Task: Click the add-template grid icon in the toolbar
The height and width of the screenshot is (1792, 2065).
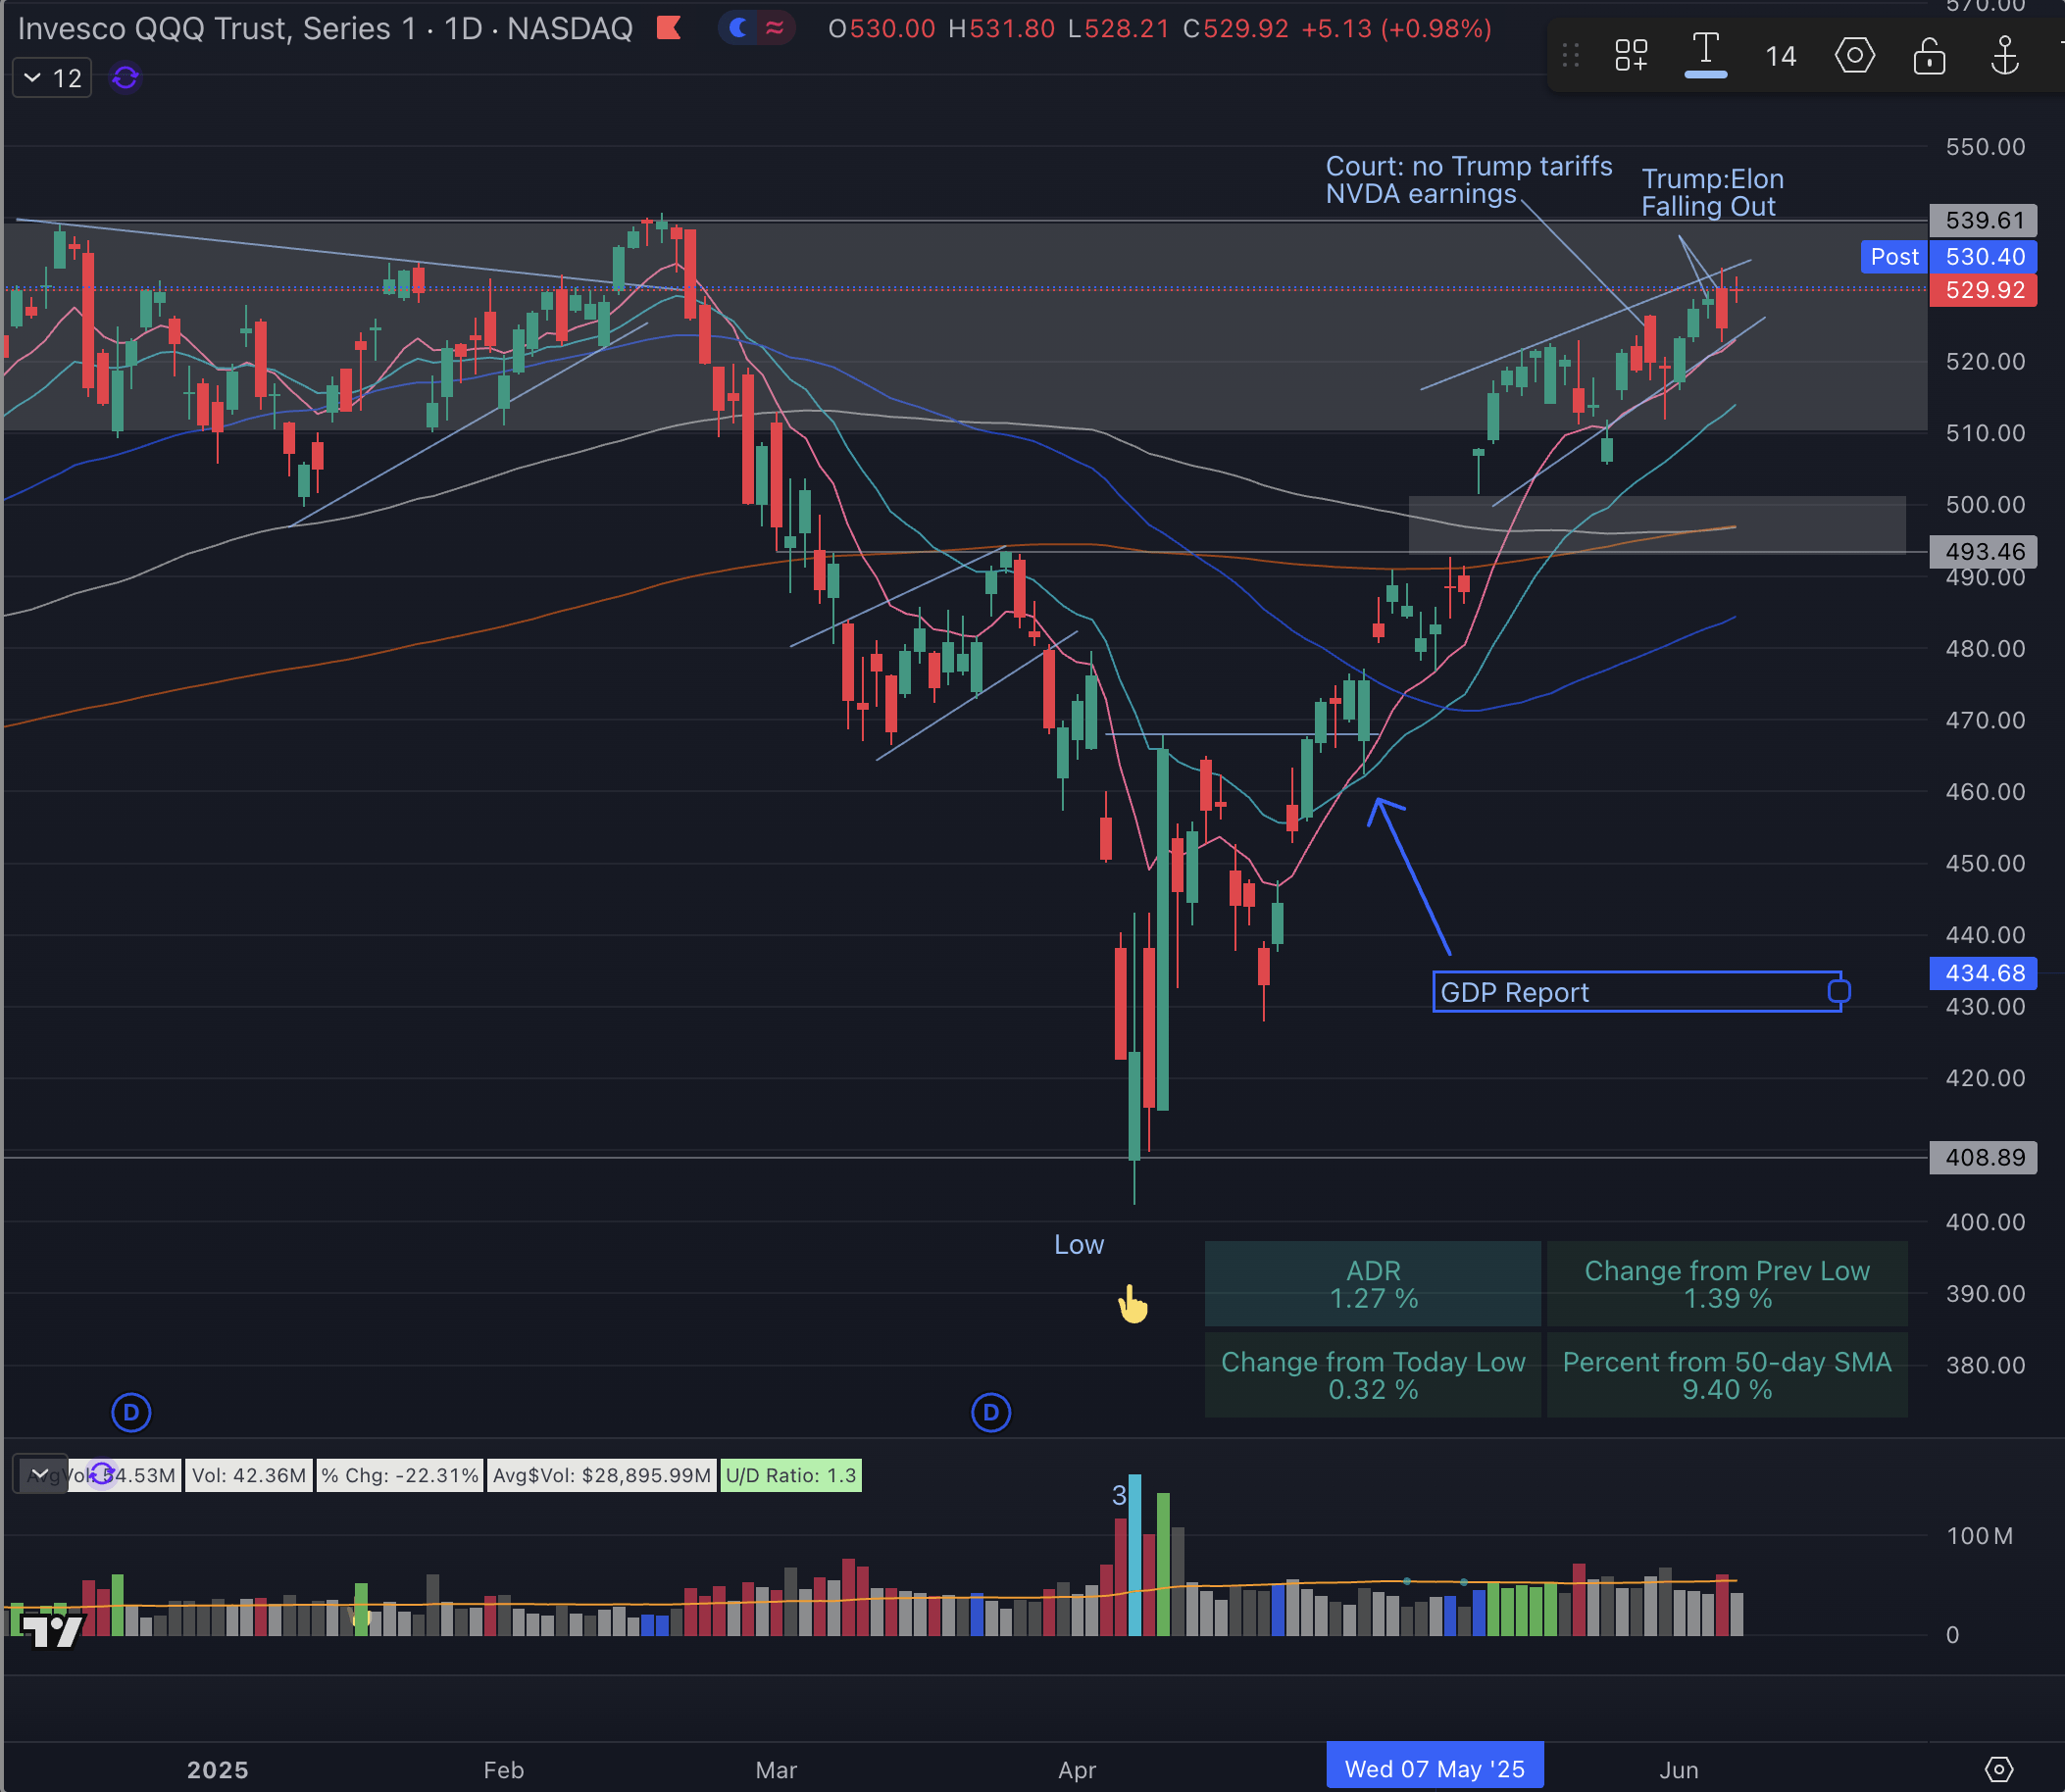Action: click(x=1632, y=56)
